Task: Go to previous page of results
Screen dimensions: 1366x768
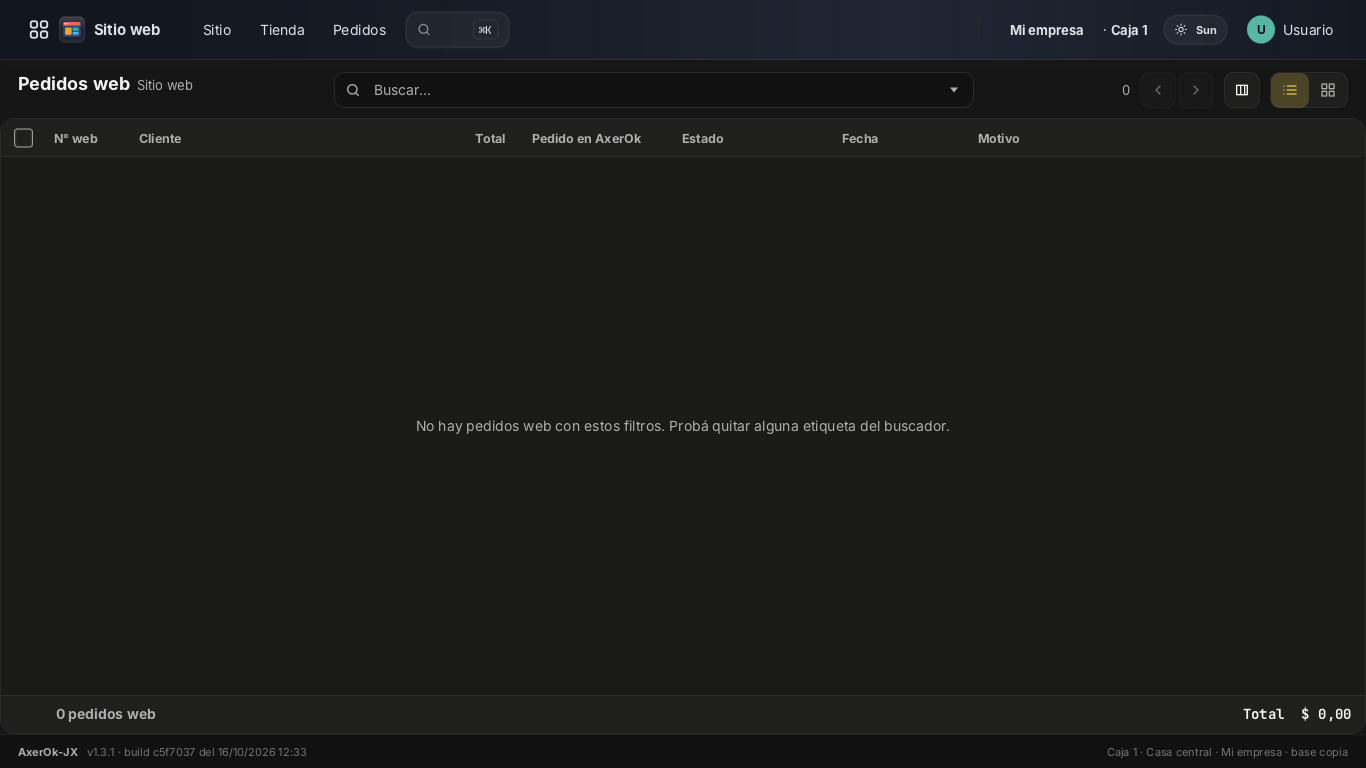Action: pos(1158,90)
